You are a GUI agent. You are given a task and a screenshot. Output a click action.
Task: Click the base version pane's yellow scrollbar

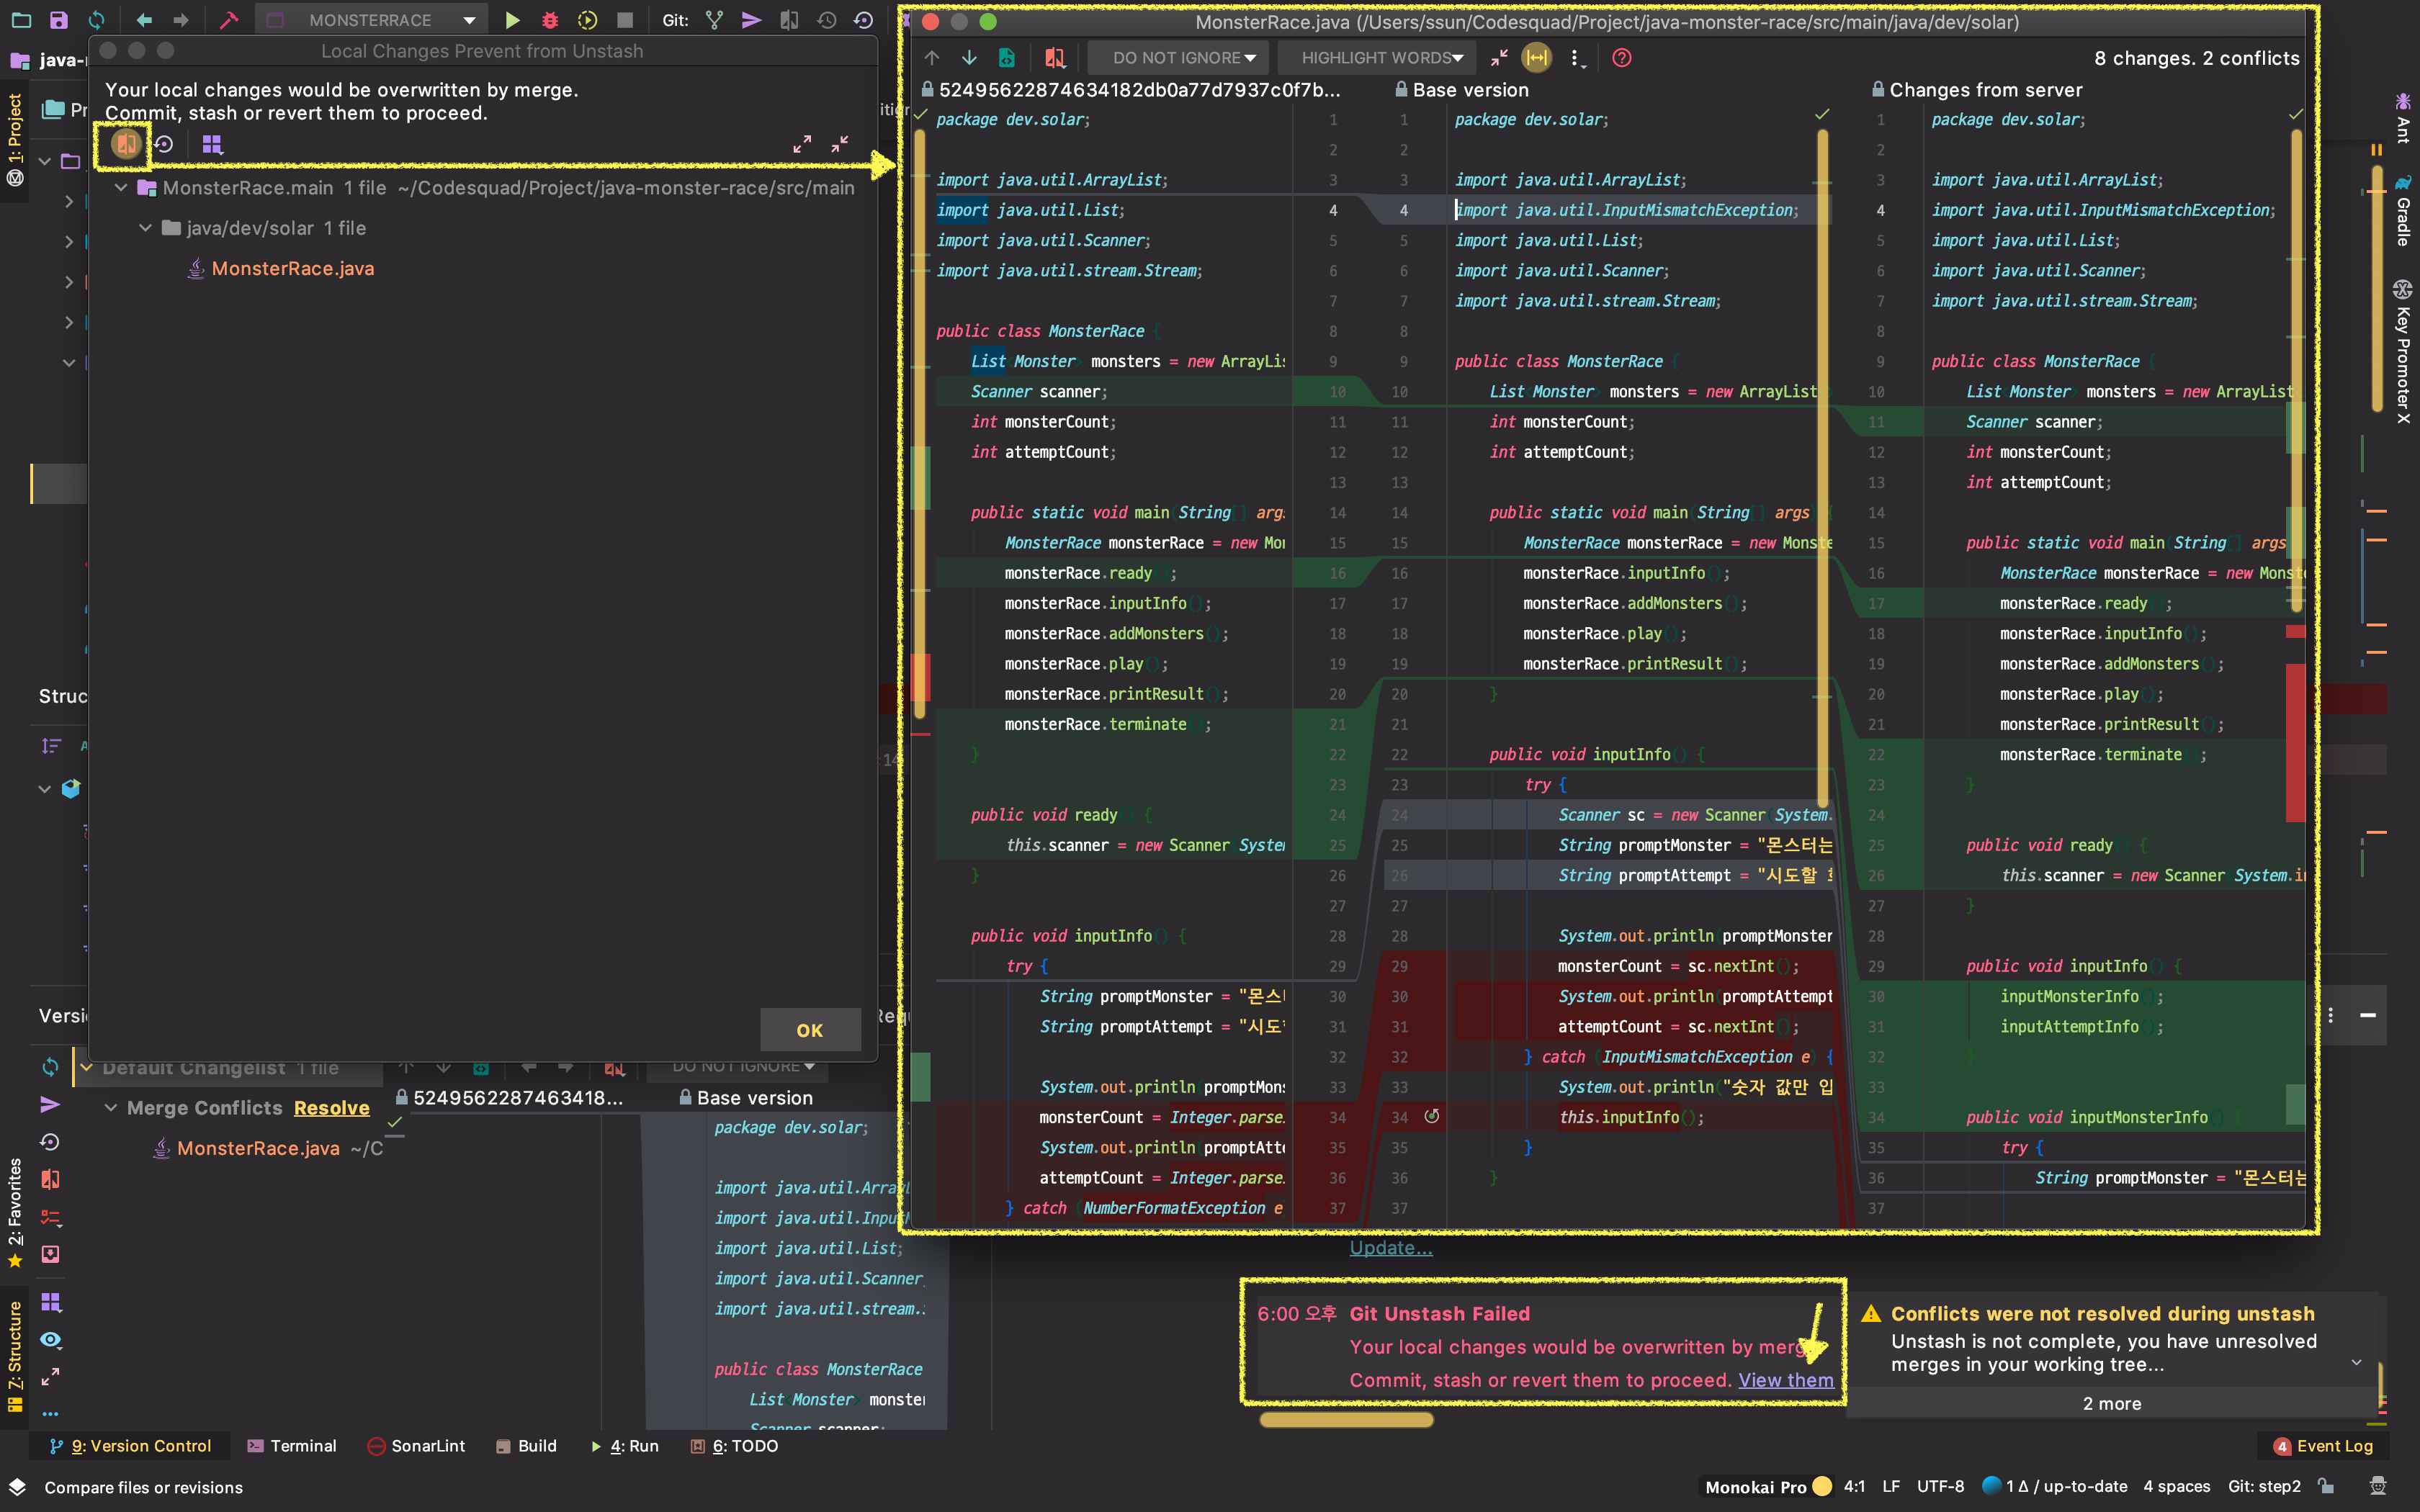[x=1822, y=470]
